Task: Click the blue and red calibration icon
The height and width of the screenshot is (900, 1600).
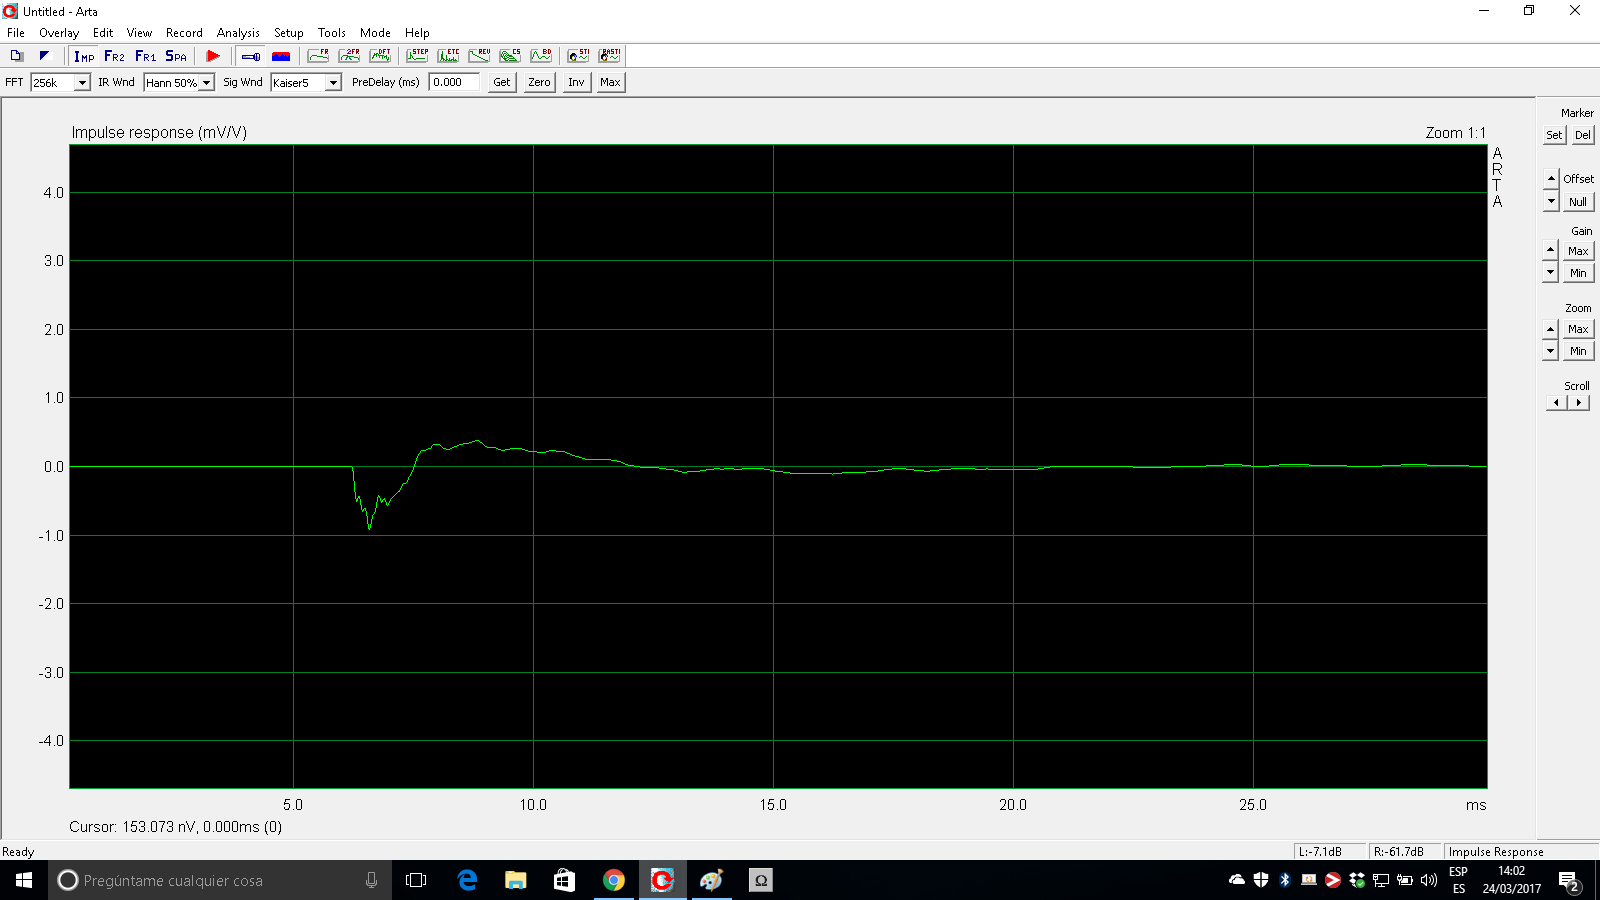Action: (281, 56)
